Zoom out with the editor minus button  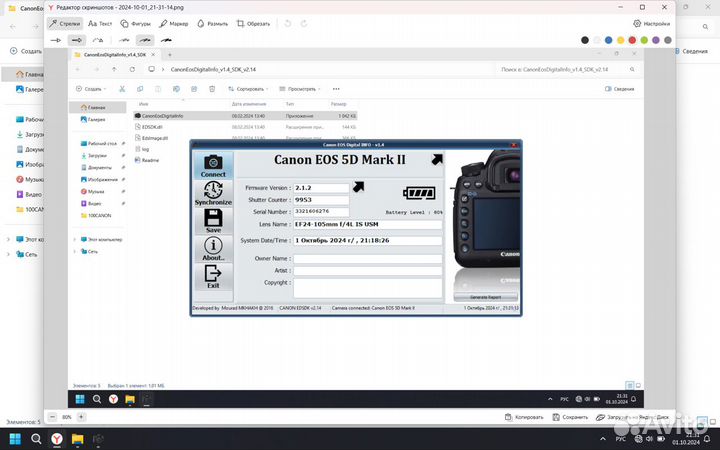click(x=52, y=417)
